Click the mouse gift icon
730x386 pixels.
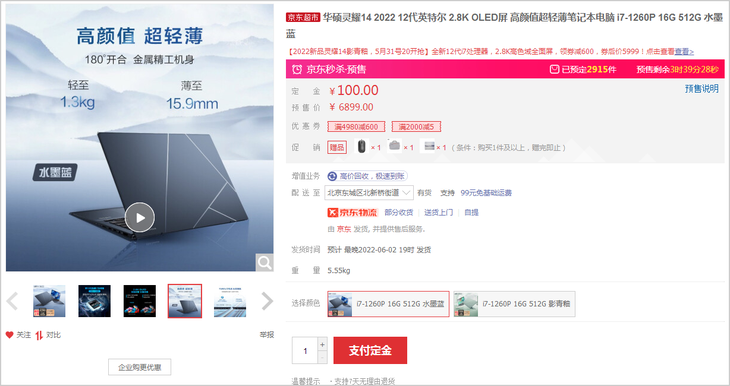pos(361,146)
